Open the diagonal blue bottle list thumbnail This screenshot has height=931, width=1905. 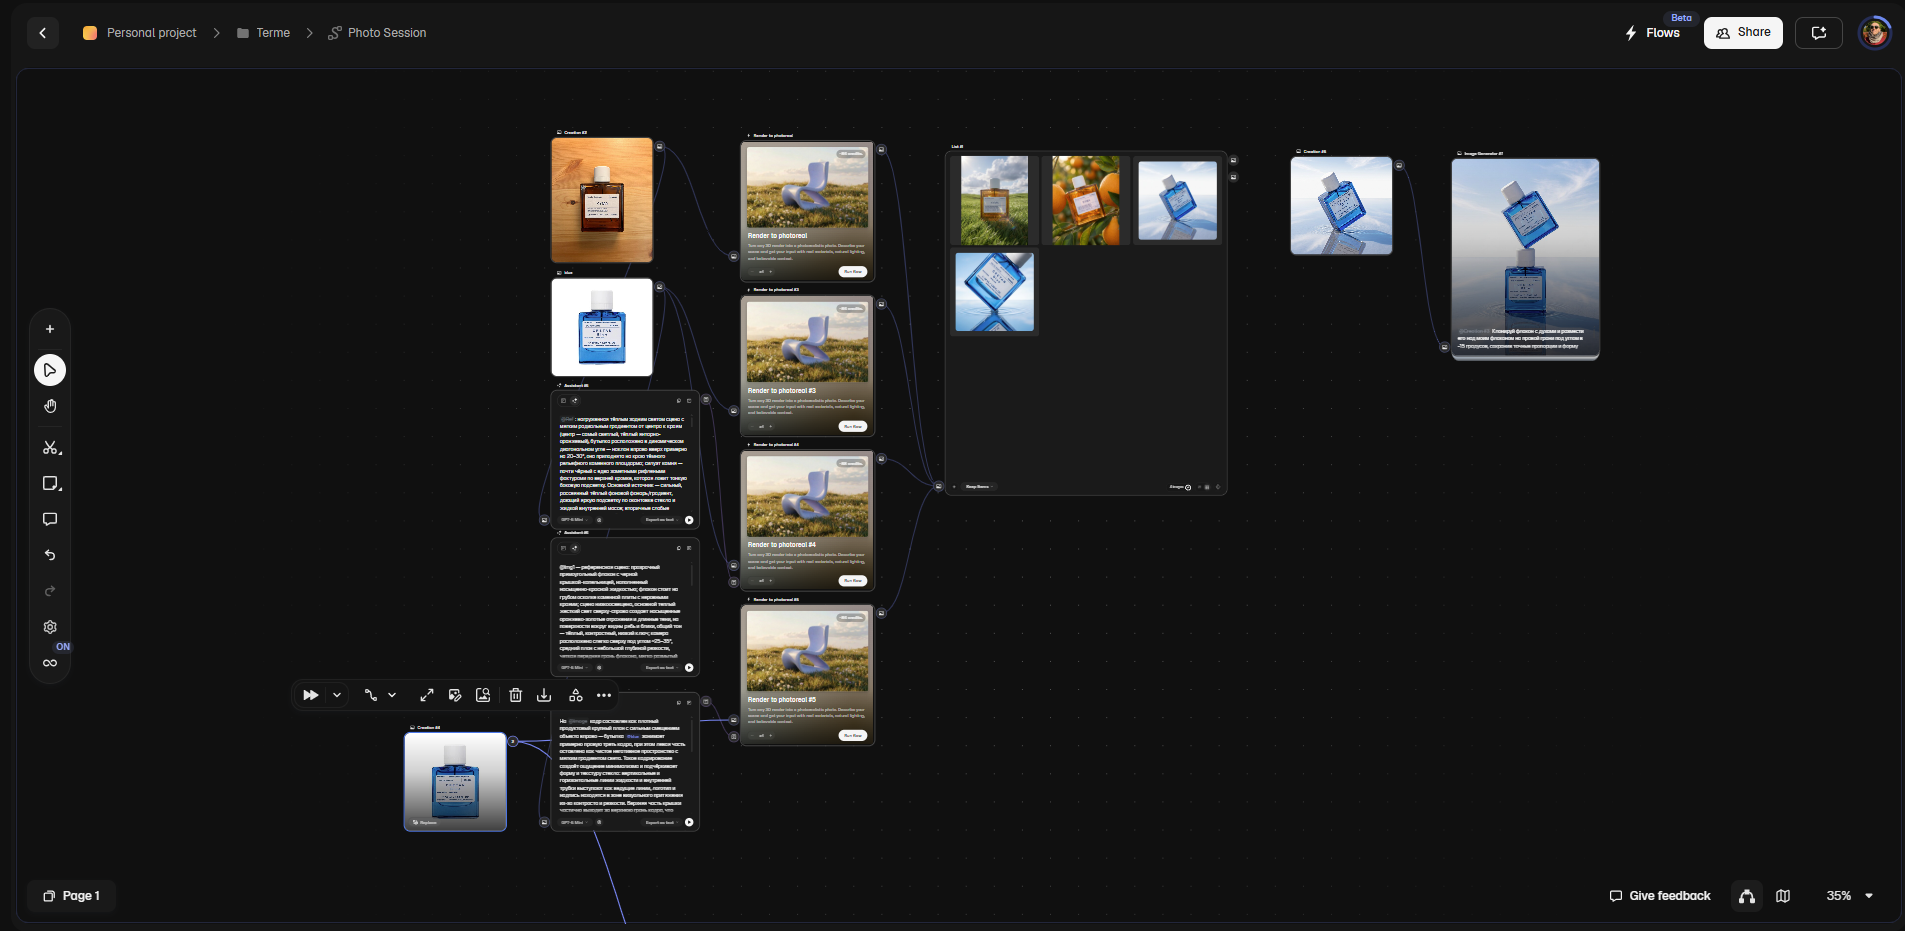coord(994,291)
